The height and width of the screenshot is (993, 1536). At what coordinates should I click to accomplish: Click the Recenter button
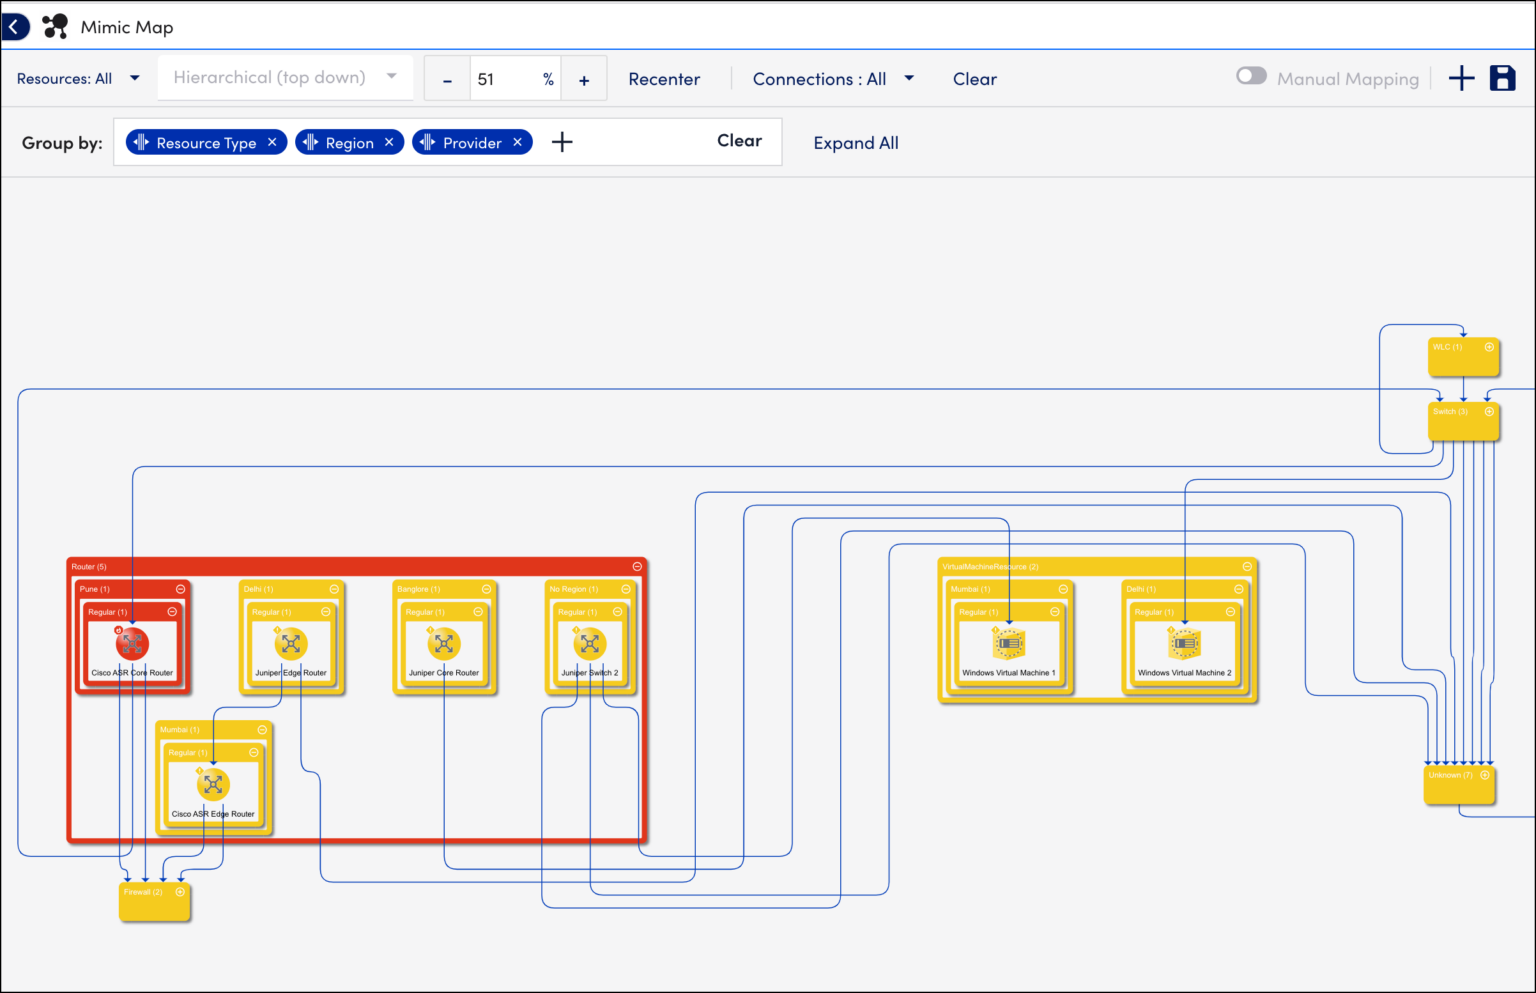[x=664, y=78]
